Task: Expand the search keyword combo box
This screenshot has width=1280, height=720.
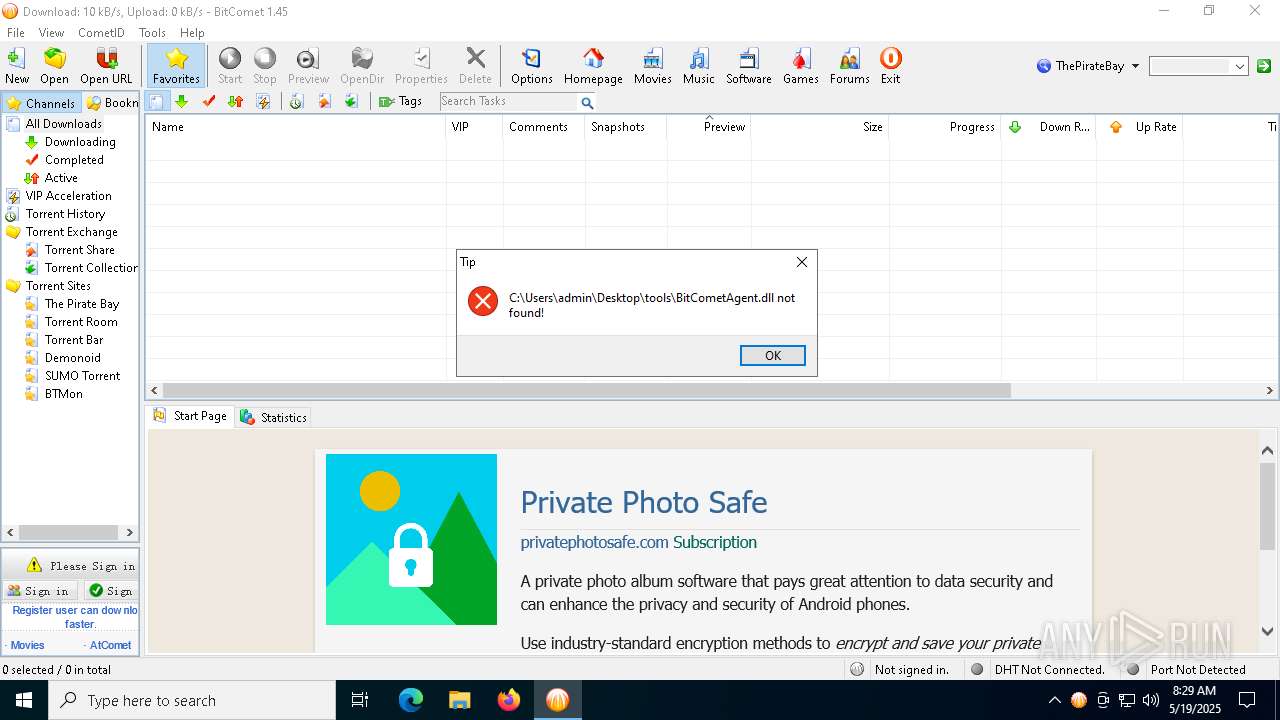Action: tap(1240, 66)
